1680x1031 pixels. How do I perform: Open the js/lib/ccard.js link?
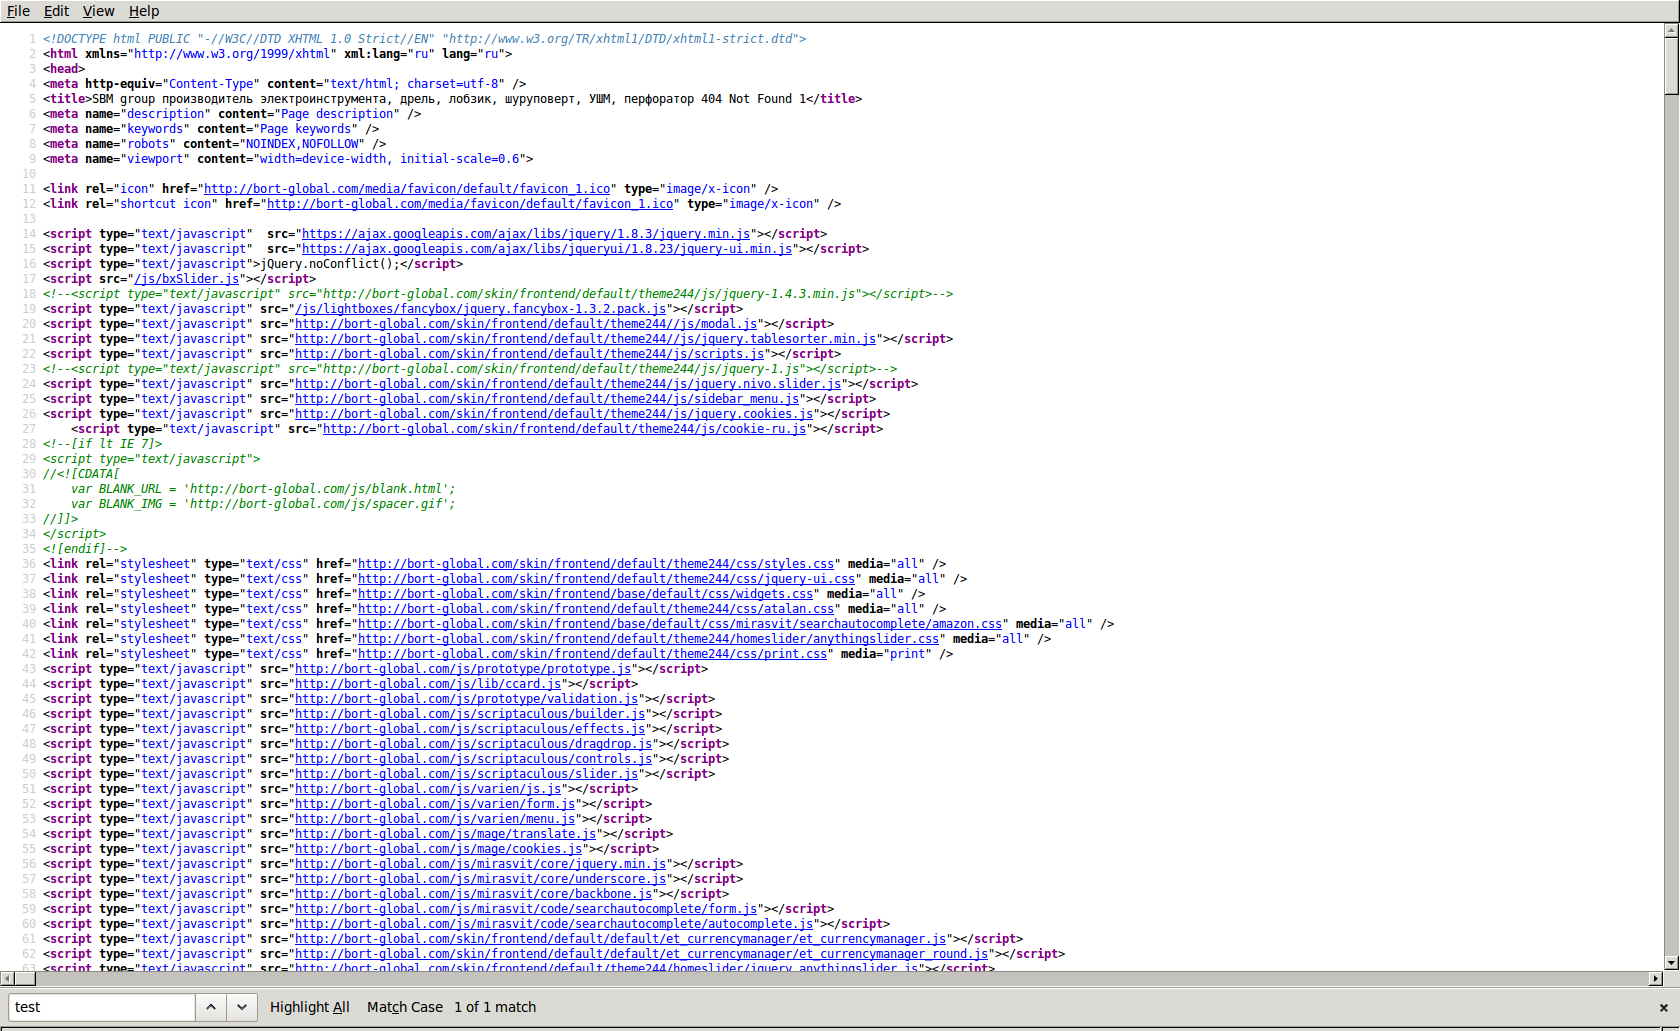pos(428,684)
